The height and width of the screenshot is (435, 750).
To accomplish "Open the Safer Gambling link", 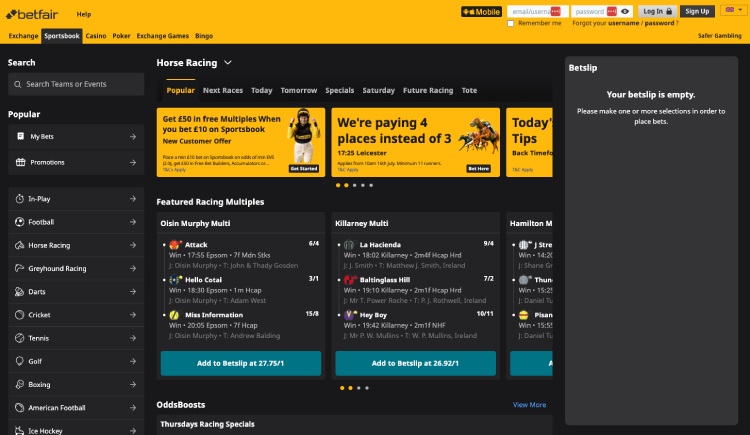I will tap(719, 36).
